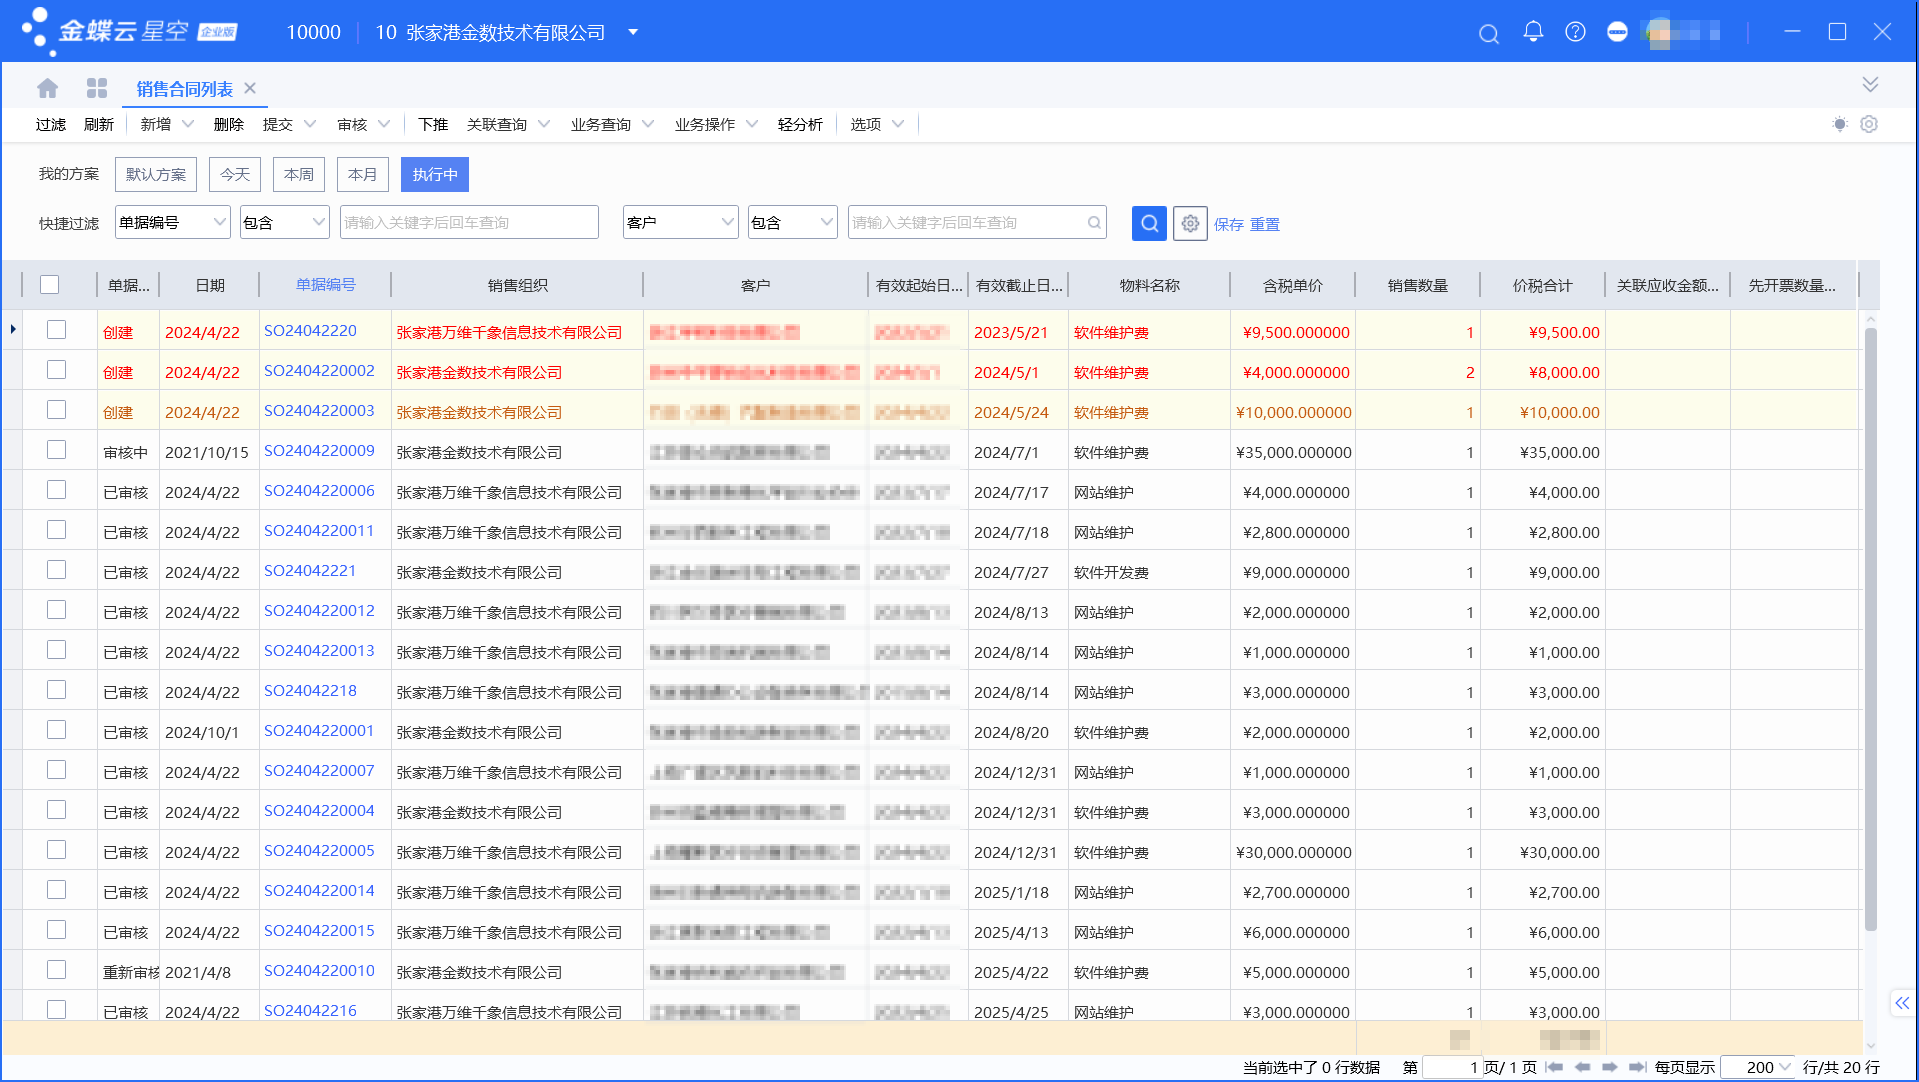This screenshot has width=1919, height=1082.
Task: Expand the 提交 dropdown arrow
Action: tap(310, 124)
